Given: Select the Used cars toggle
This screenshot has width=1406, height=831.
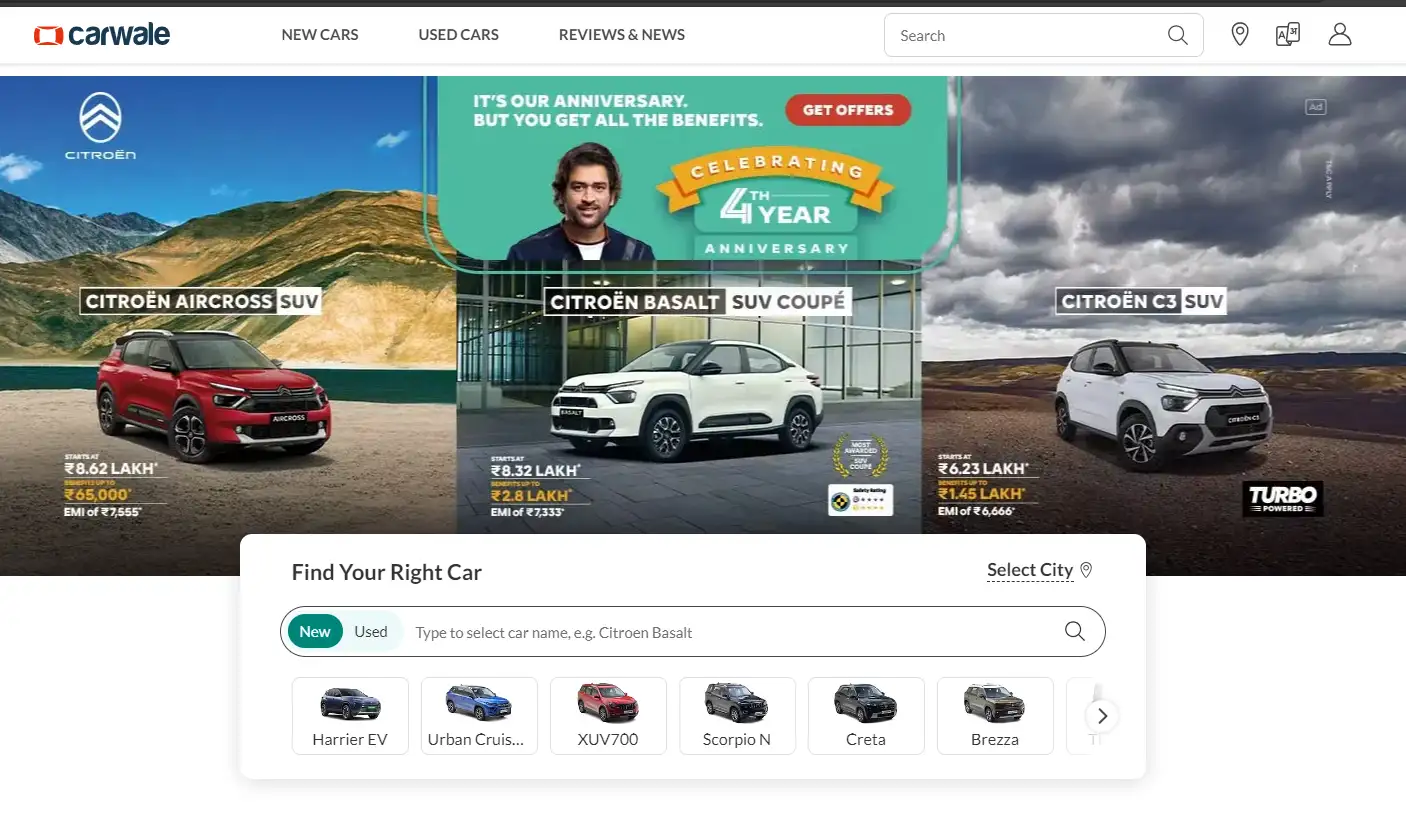Looking at the screenshot, I should [371, 632].
